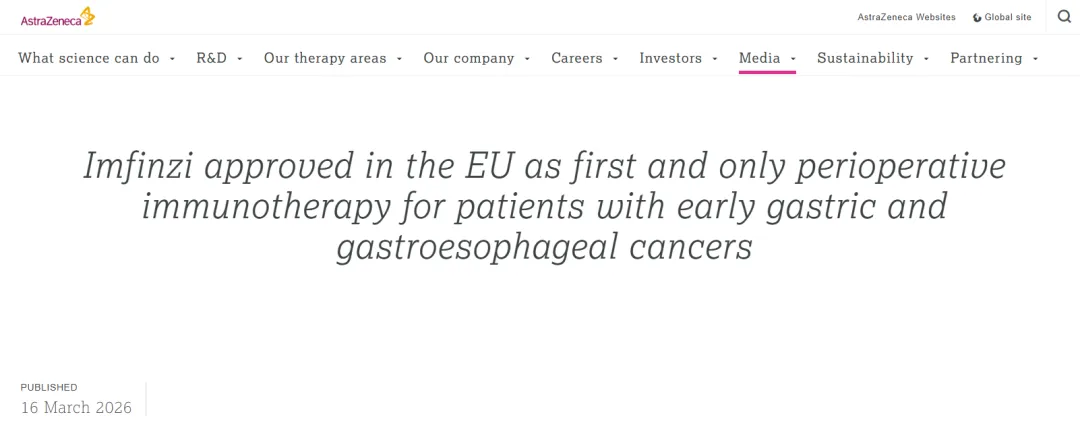Viewport: 1080px width, 427px height.
Task: Expand the Careers dropdown arrow
Action: (615, 59)
